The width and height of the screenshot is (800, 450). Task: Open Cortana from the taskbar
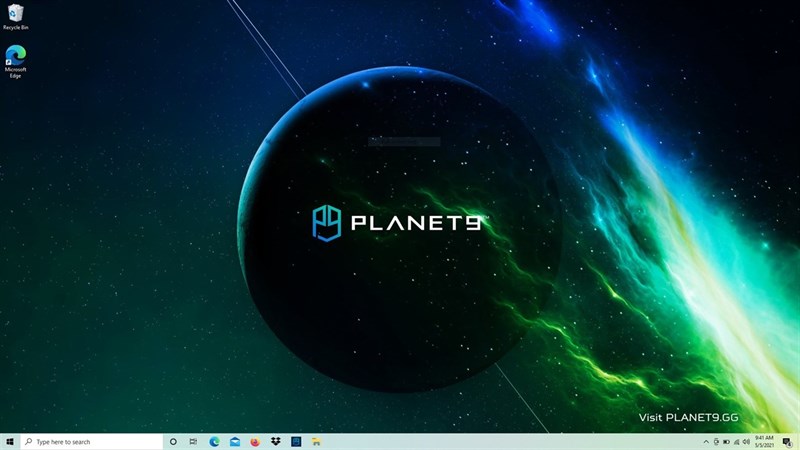pyautogui.click(x=173, y=442)
